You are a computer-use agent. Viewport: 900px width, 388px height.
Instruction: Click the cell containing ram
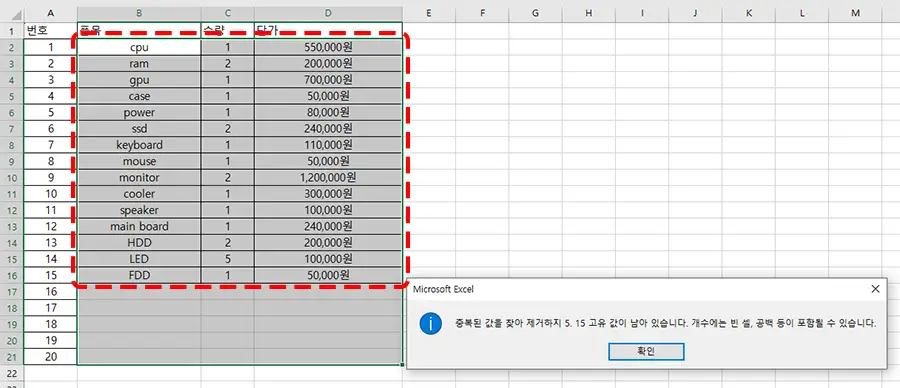pyautogui.click(x=139, y=63)
